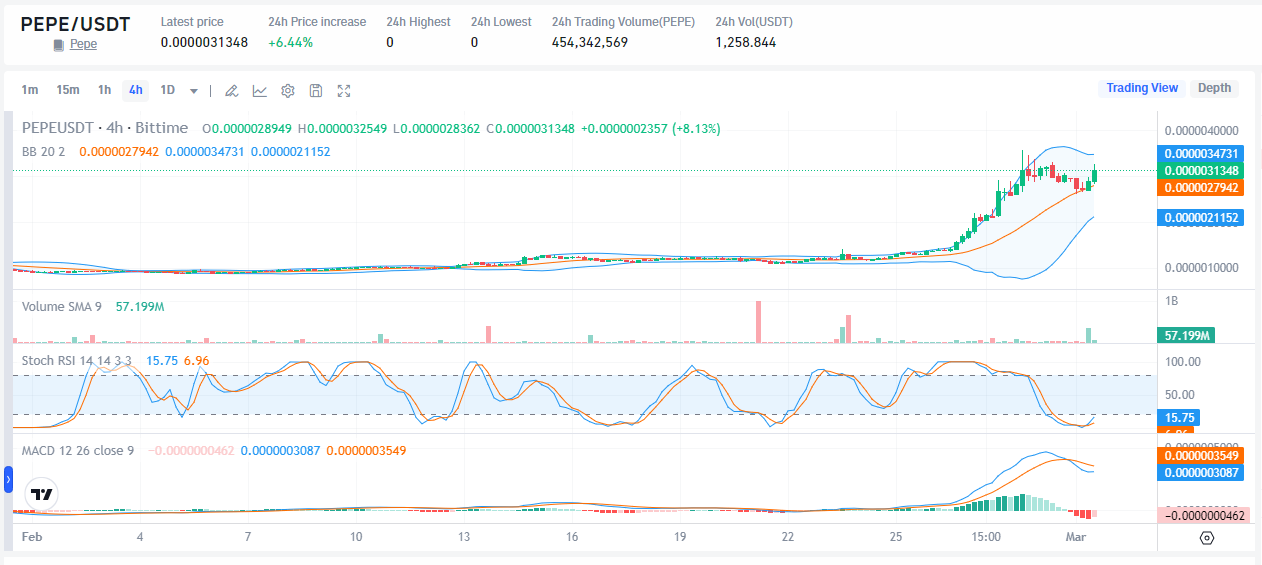Toggle fullscreen chart icon
The width and height of the screenshot is (1262, 565).
[344, 91]
